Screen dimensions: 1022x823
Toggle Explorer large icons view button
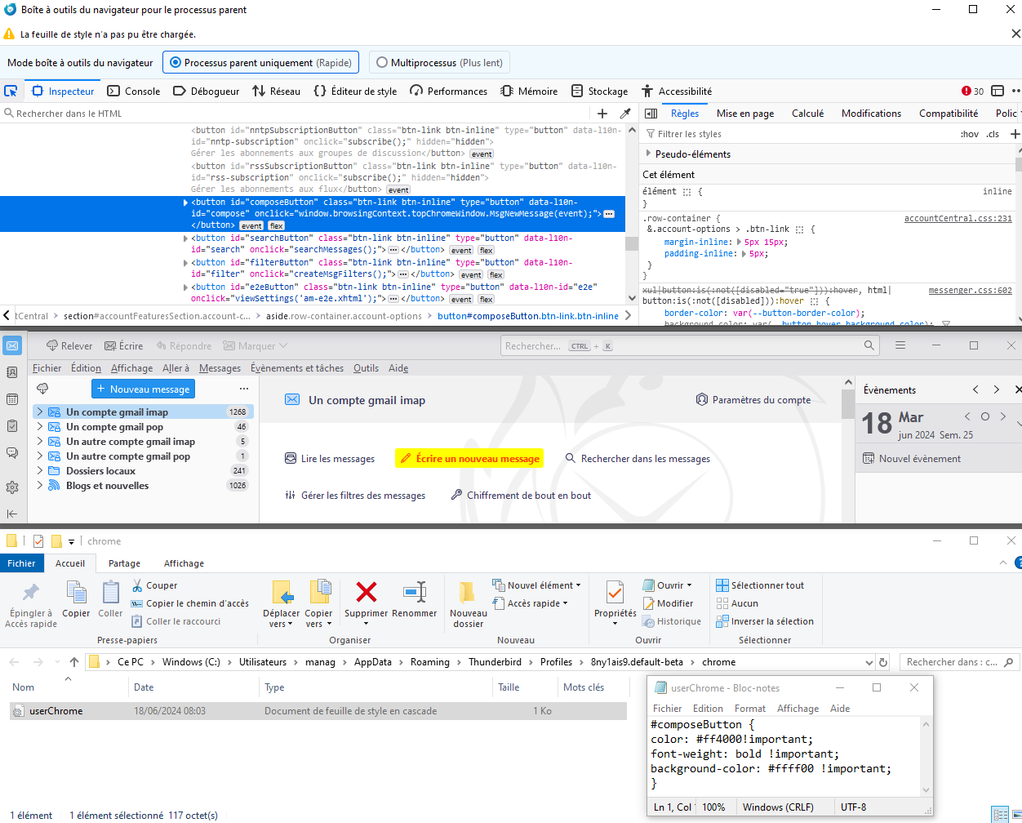(x=1015, y=815)
